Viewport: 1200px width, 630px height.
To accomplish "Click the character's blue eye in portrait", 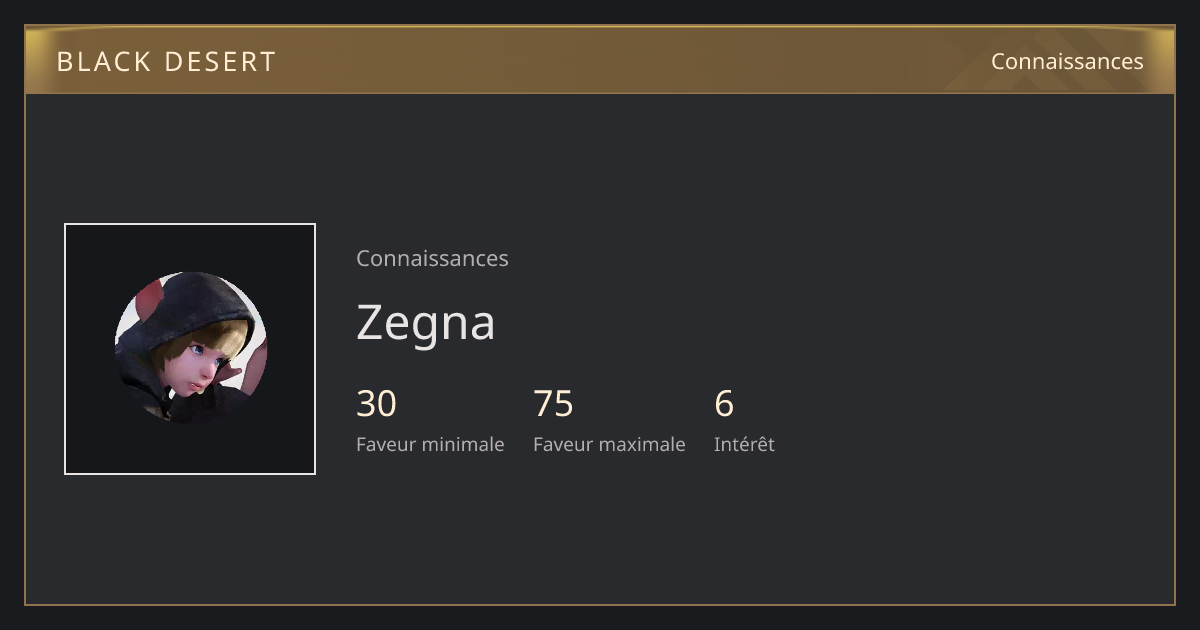I will (197, 351).
